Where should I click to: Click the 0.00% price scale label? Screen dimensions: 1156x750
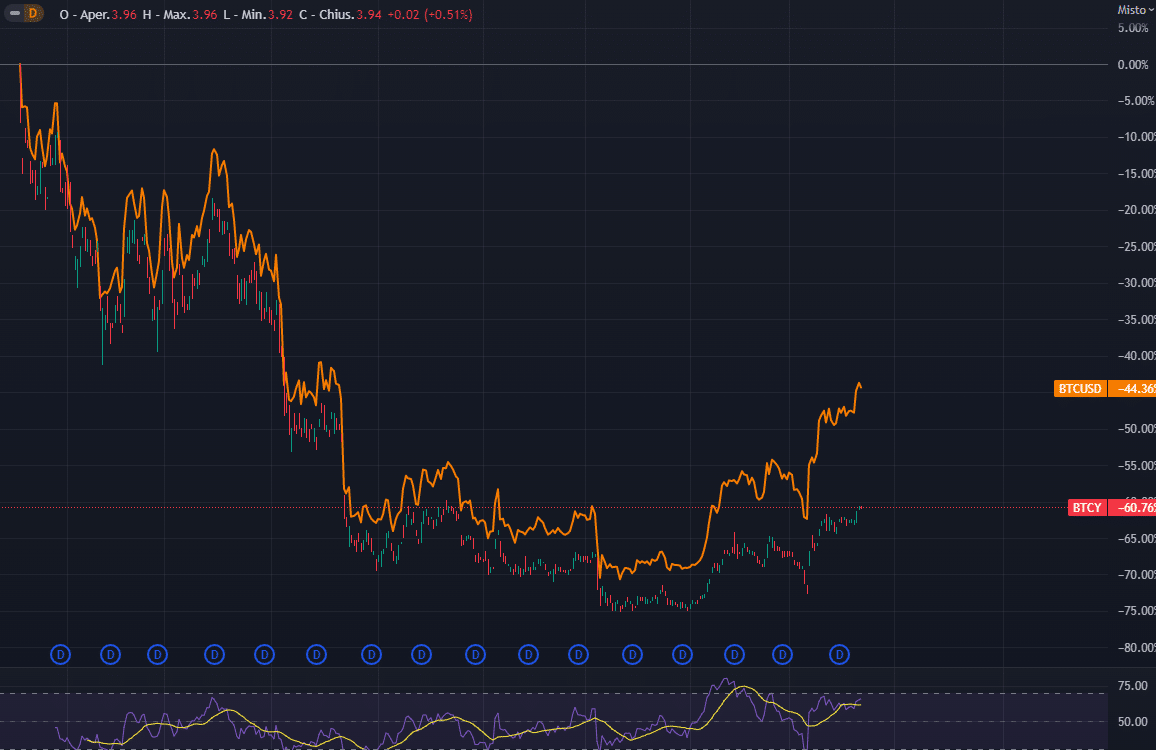tap(1133, 65)
